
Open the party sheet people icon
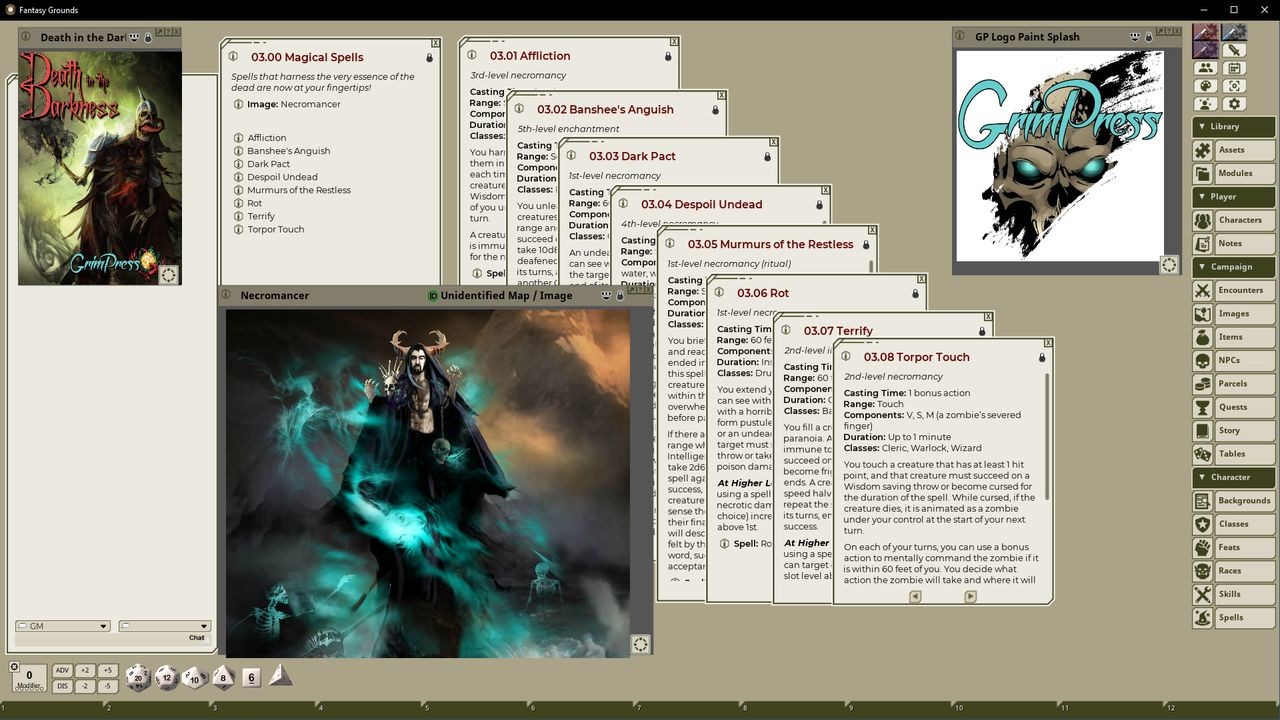click(x=1206, y=68)
